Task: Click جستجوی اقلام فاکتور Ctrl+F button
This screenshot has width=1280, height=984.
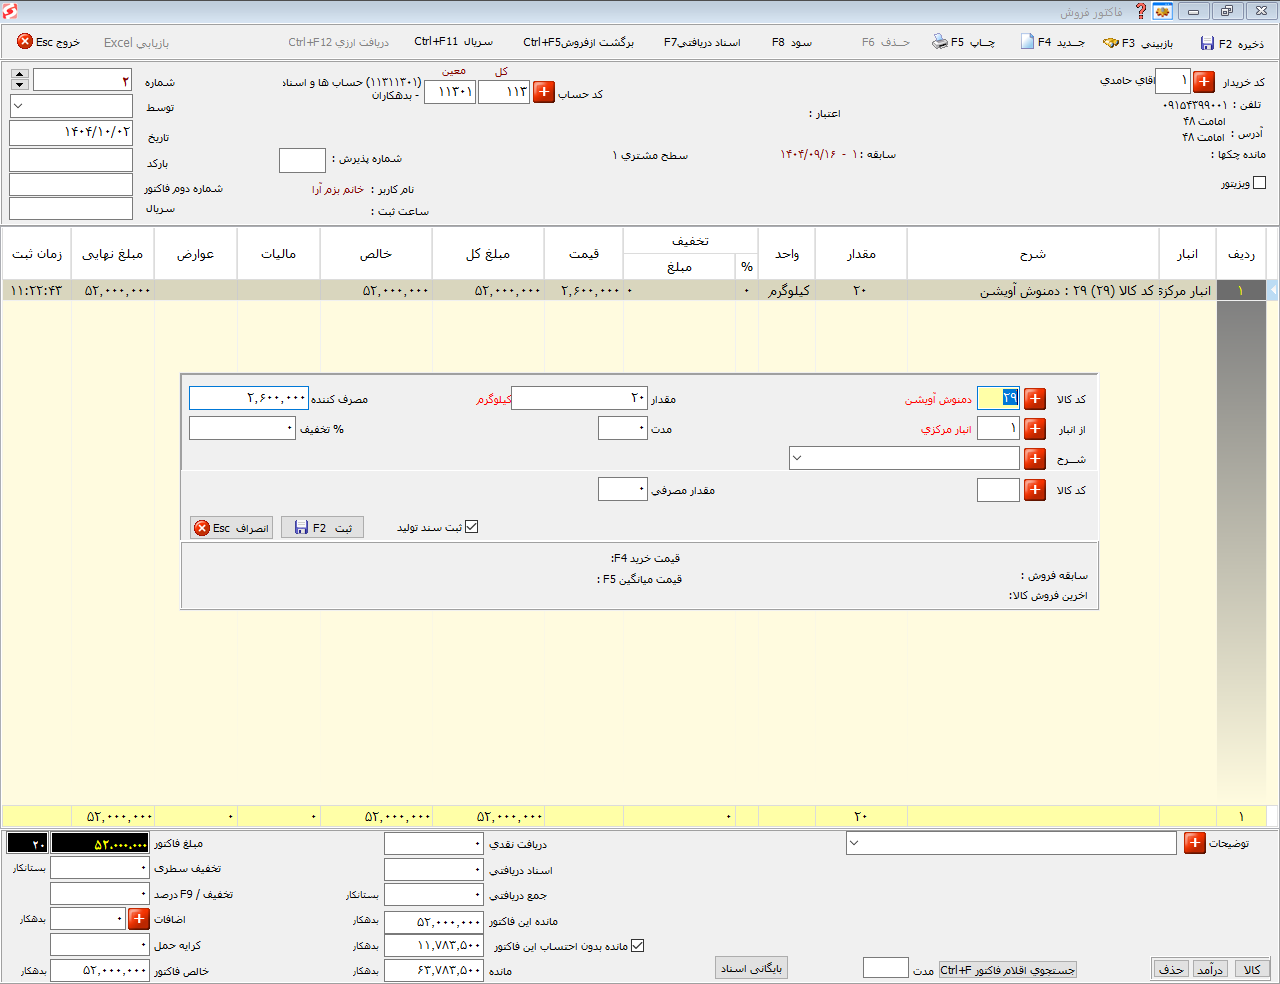Action: point(1007,970)
